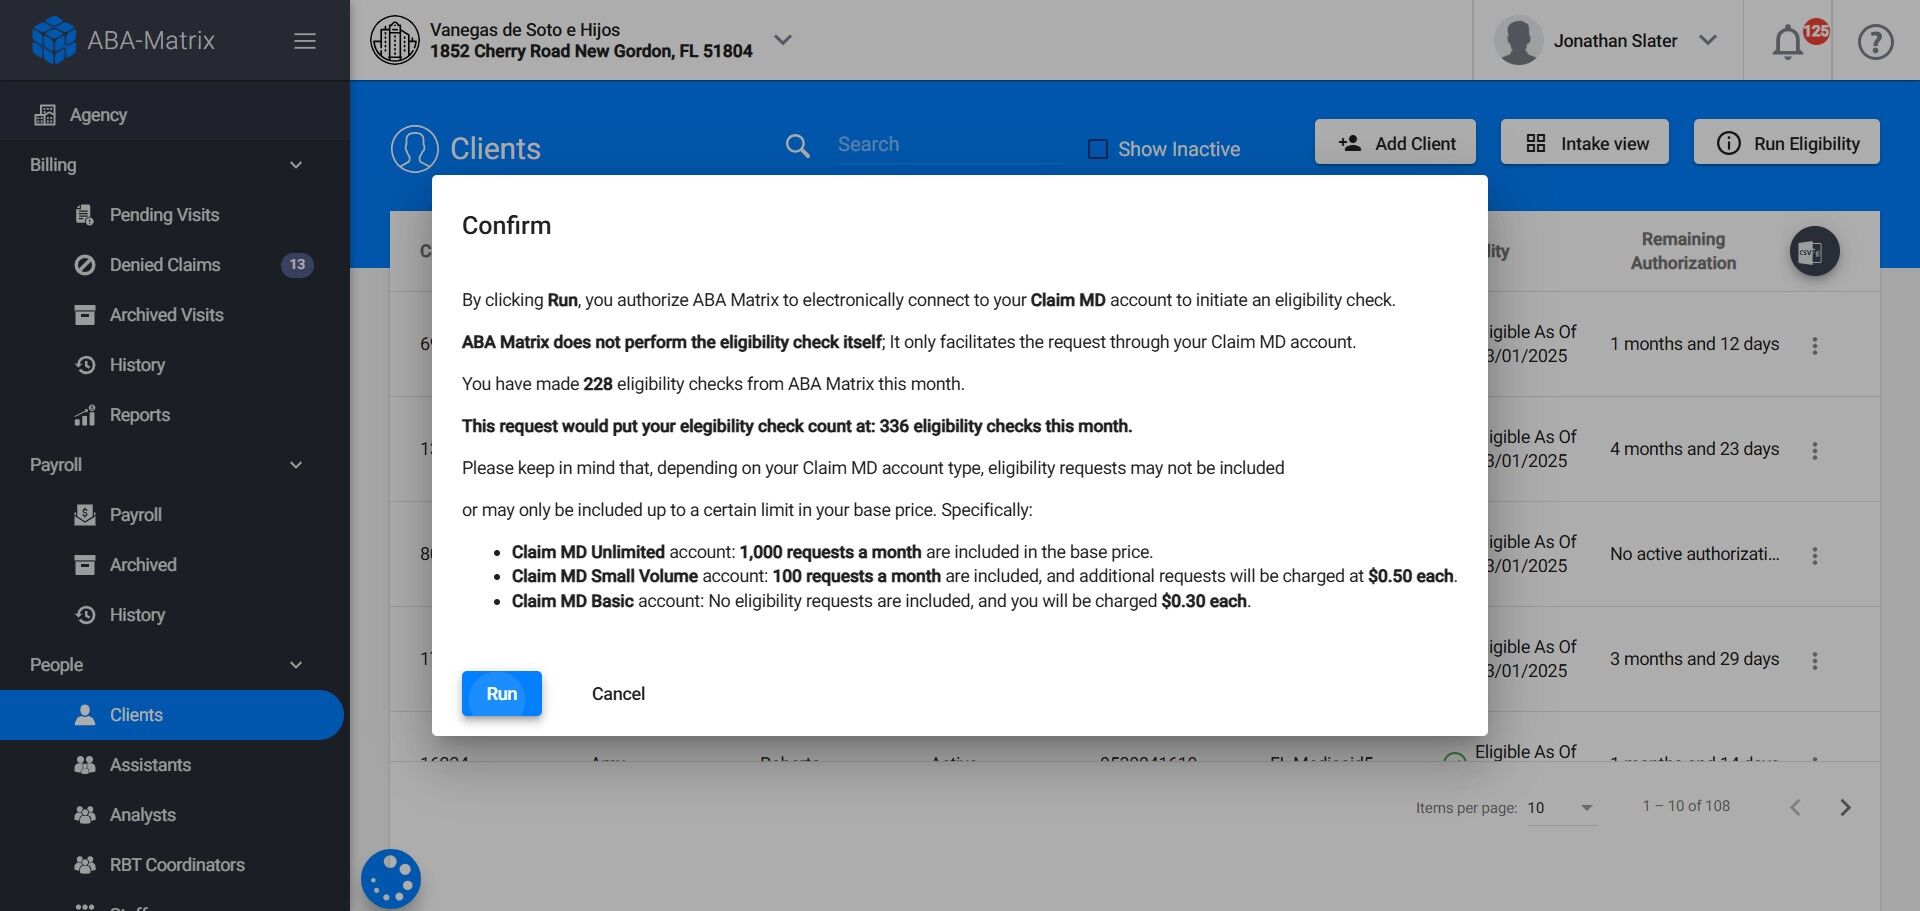The height and width of the screenshot is (911, 1920).
Task: Export clients via the CSV icon
Action: coord(1814,252)
